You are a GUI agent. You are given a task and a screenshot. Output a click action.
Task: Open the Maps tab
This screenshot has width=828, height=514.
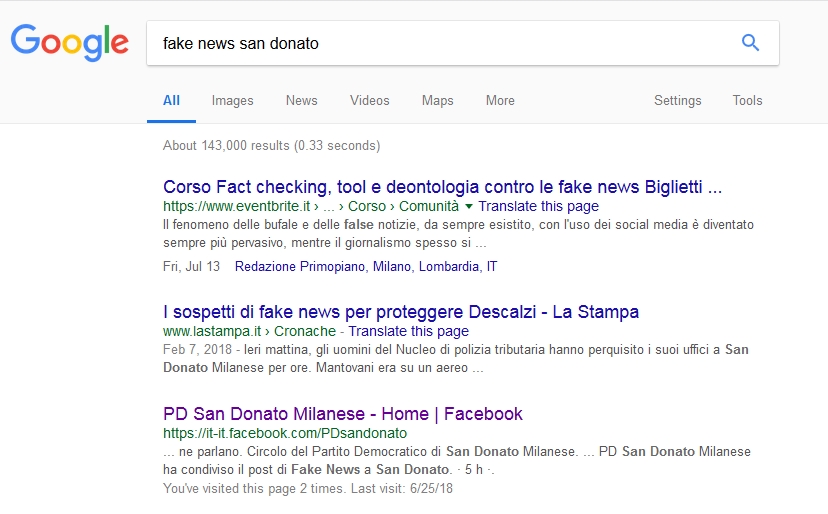(437, 100)
